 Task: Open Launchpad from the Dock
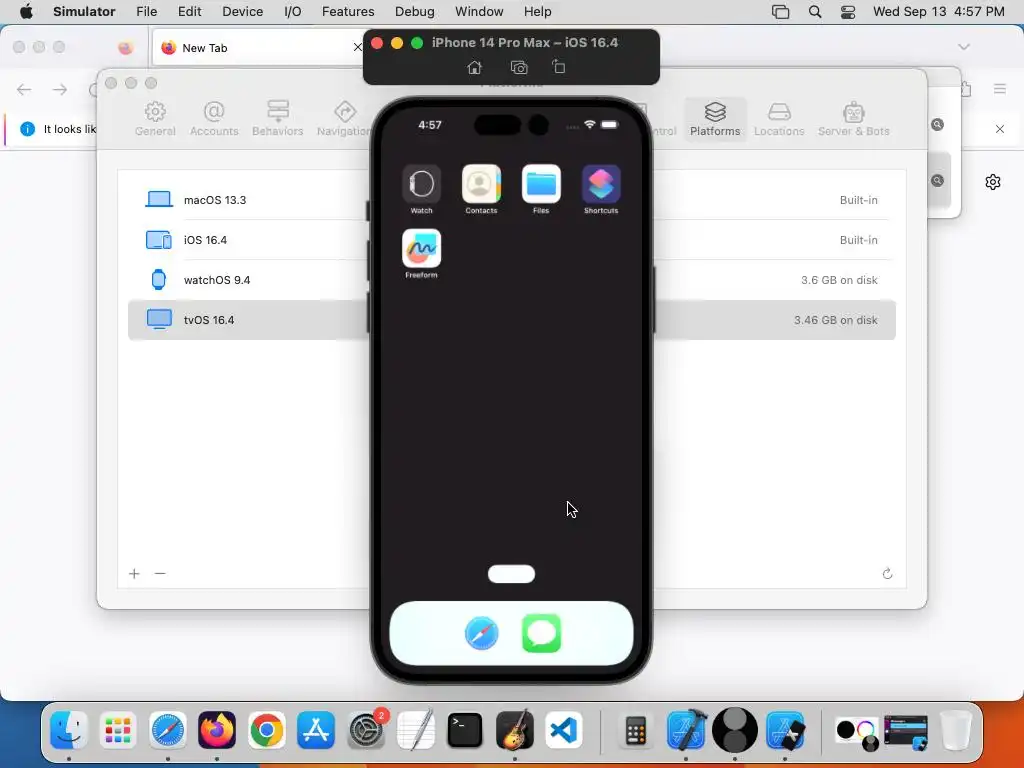[x=118, y=729]
